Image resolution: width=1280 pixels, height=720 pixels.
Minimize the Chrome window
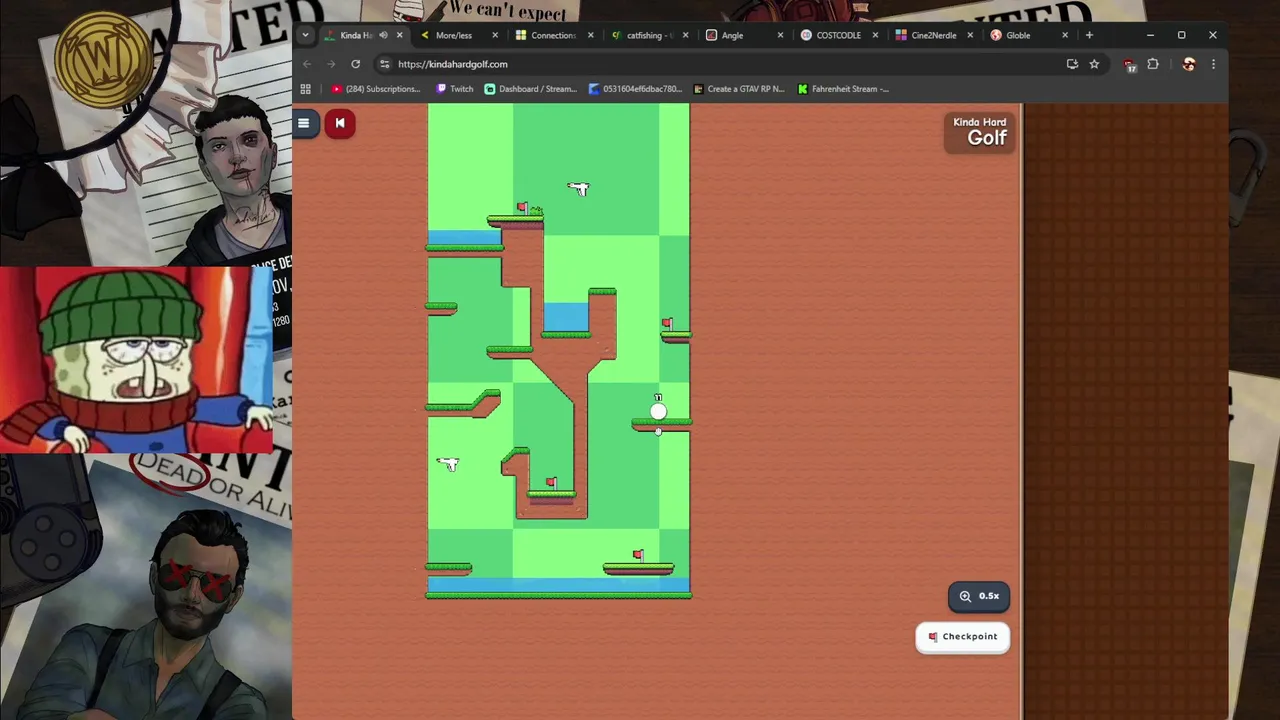(1150, 35)
